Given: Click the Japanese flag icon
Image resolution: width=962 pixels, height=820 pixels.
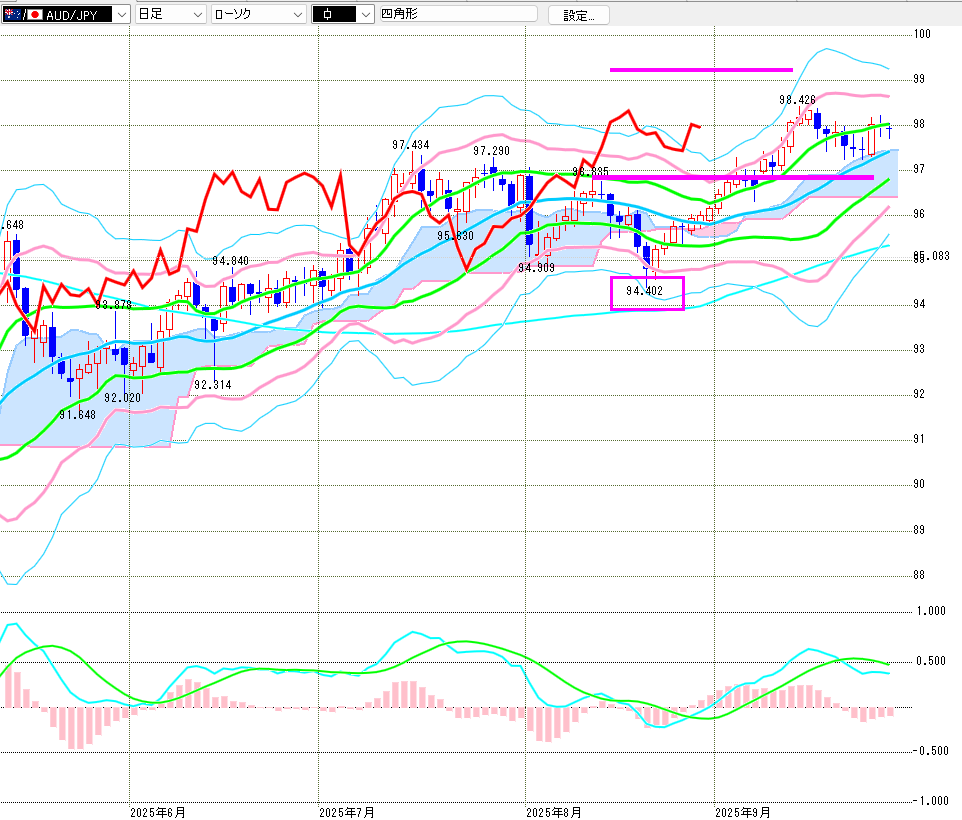Looking at the screenshot, I should point(35,15).
